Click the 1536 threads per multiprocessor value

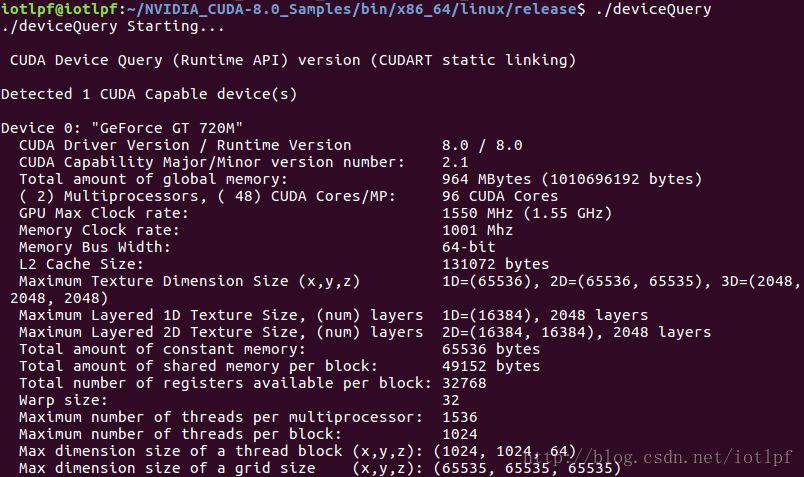(x=459, y=417)
